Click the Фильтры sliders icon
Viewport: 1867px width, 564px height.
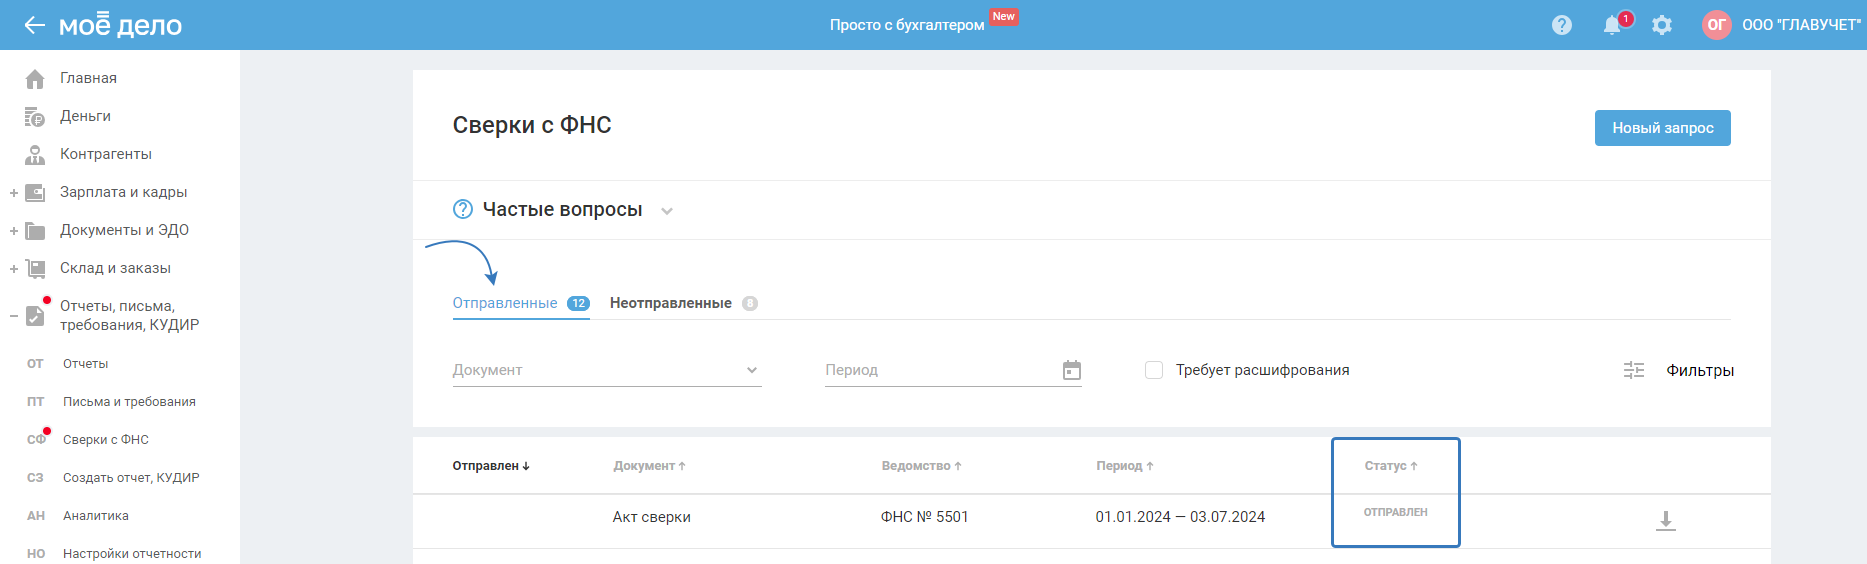[x=1634, y=370]
